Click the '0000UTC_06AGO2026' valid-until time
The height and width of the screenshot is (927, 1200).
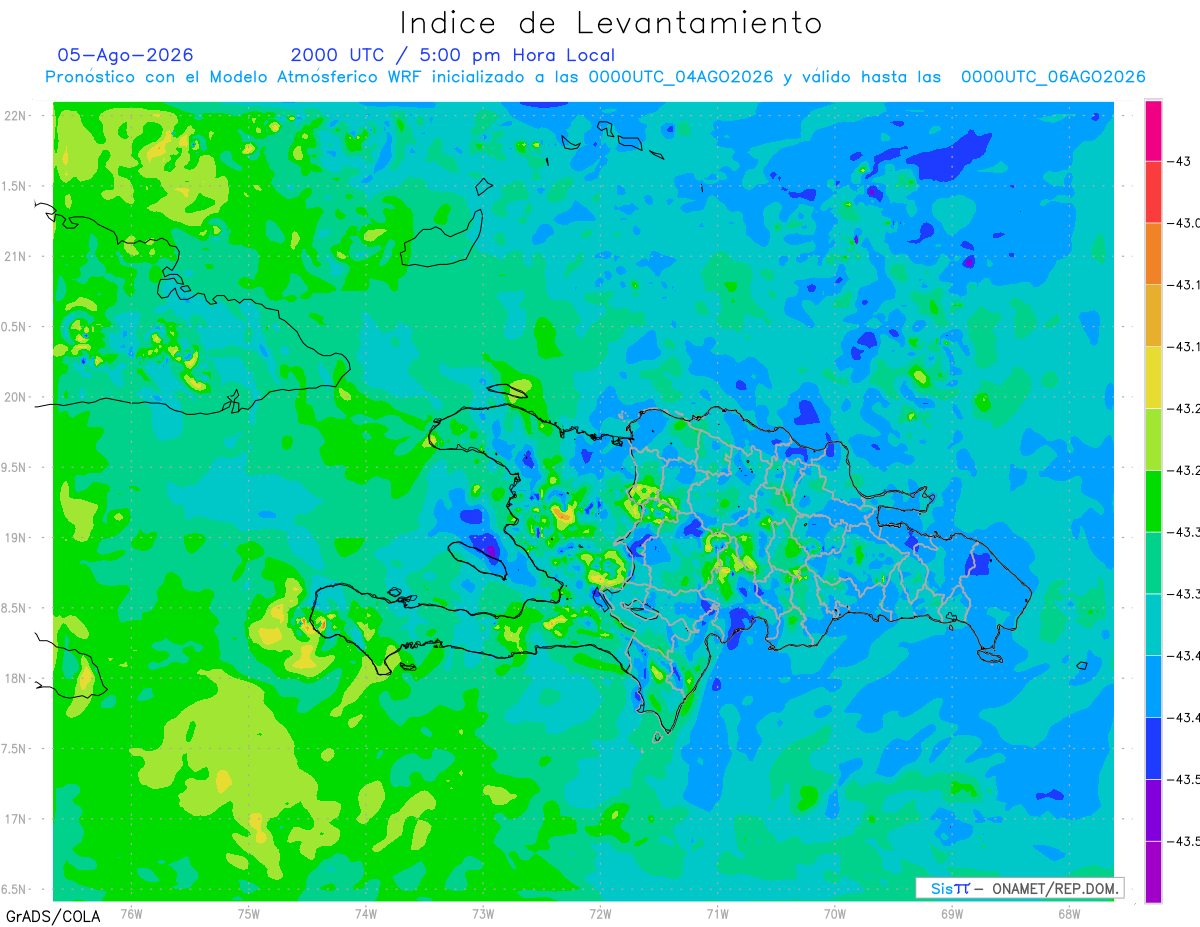pyautogui.click(x=1053, y=77)
